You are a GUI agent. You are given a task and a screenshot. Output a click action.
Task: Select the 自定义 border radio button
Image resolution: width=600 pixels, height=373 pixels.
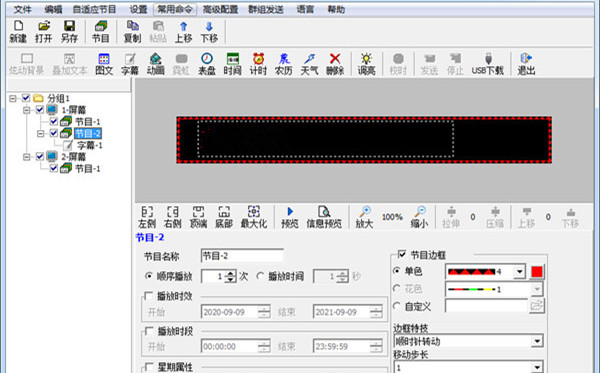point(397,306)
